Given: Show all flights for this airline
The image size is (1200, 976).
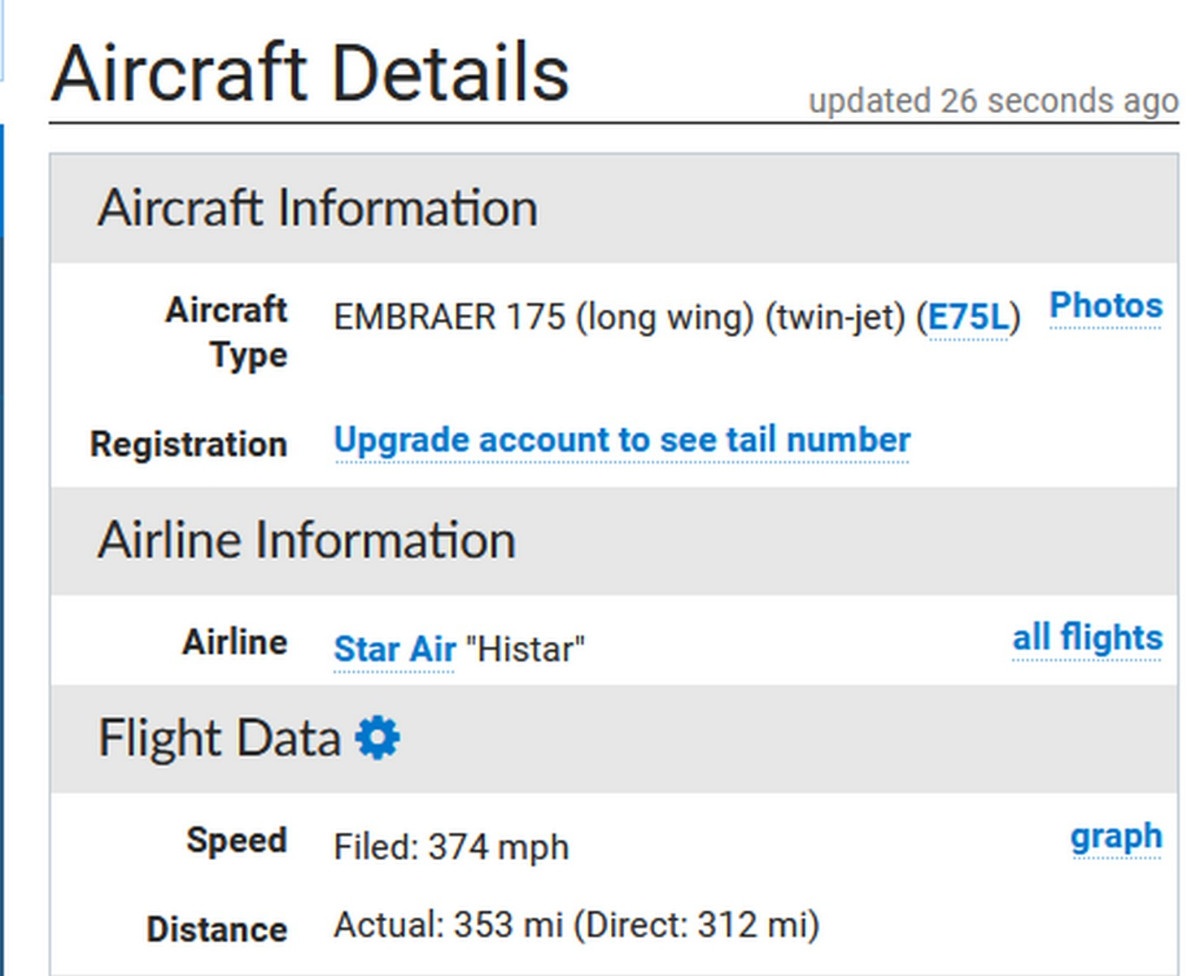Looking at the screenshot, I should click(1088, 637).
